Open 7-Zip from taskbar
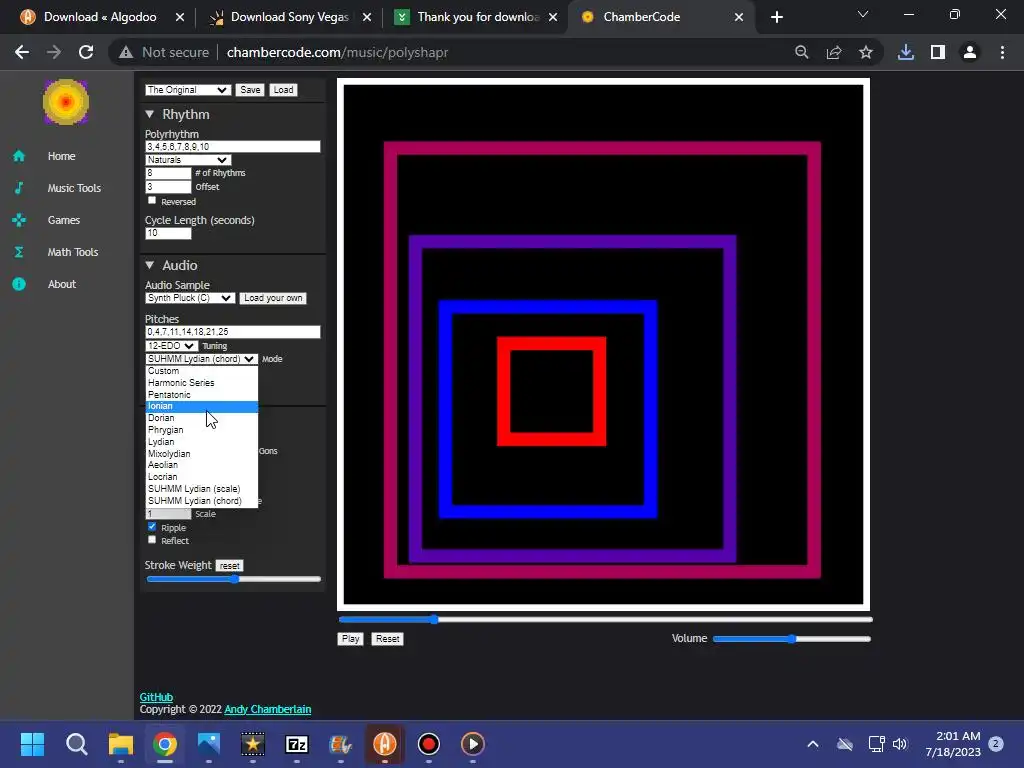 (297, 744)
